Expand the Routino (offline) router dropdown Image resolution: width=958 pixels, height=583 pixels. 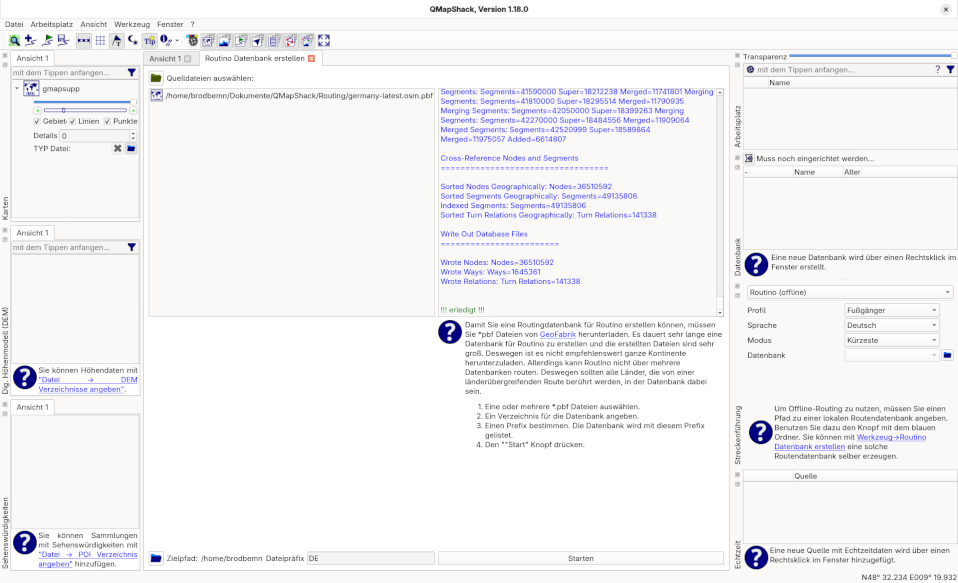coord(849,292)
